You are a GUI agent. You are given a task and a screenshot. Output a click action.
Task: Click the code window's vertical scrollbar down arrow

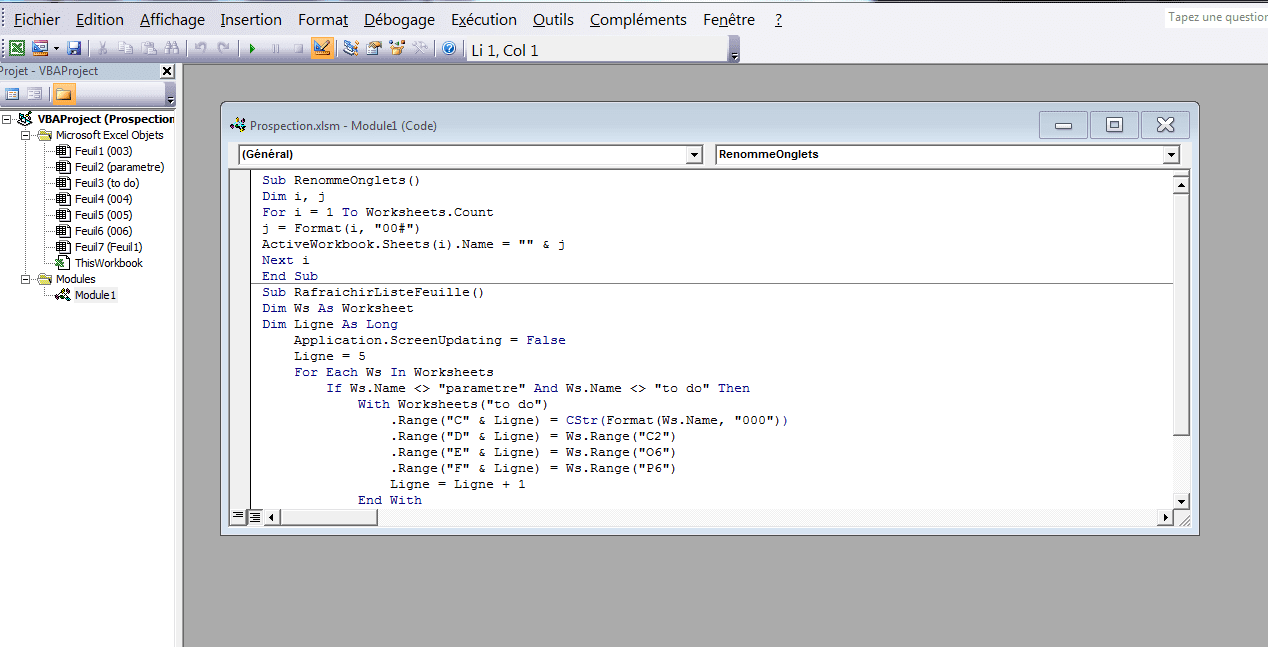pyautogui.click(x=1181, y=500)
